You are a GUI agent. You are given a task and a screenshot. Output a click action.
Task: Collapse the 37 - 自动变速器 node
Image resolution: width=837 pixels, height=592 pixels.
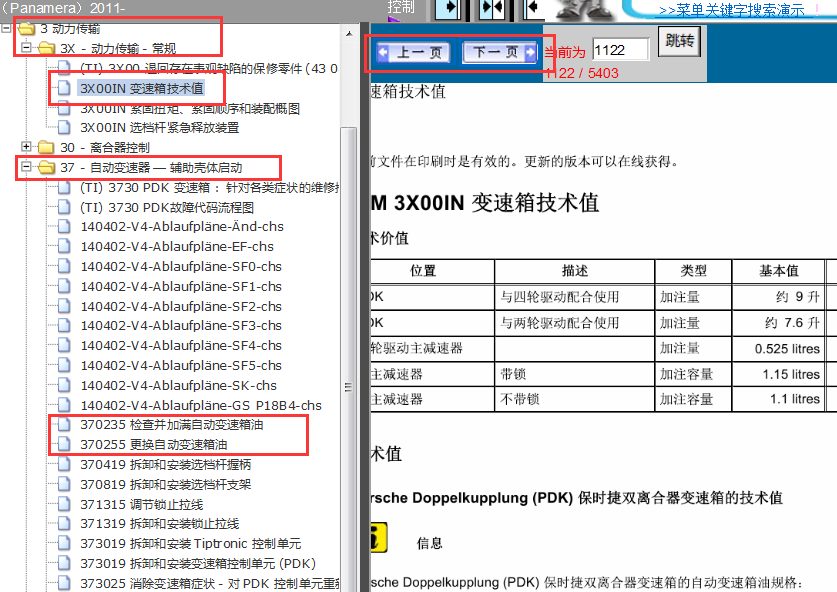click(26, 167)
